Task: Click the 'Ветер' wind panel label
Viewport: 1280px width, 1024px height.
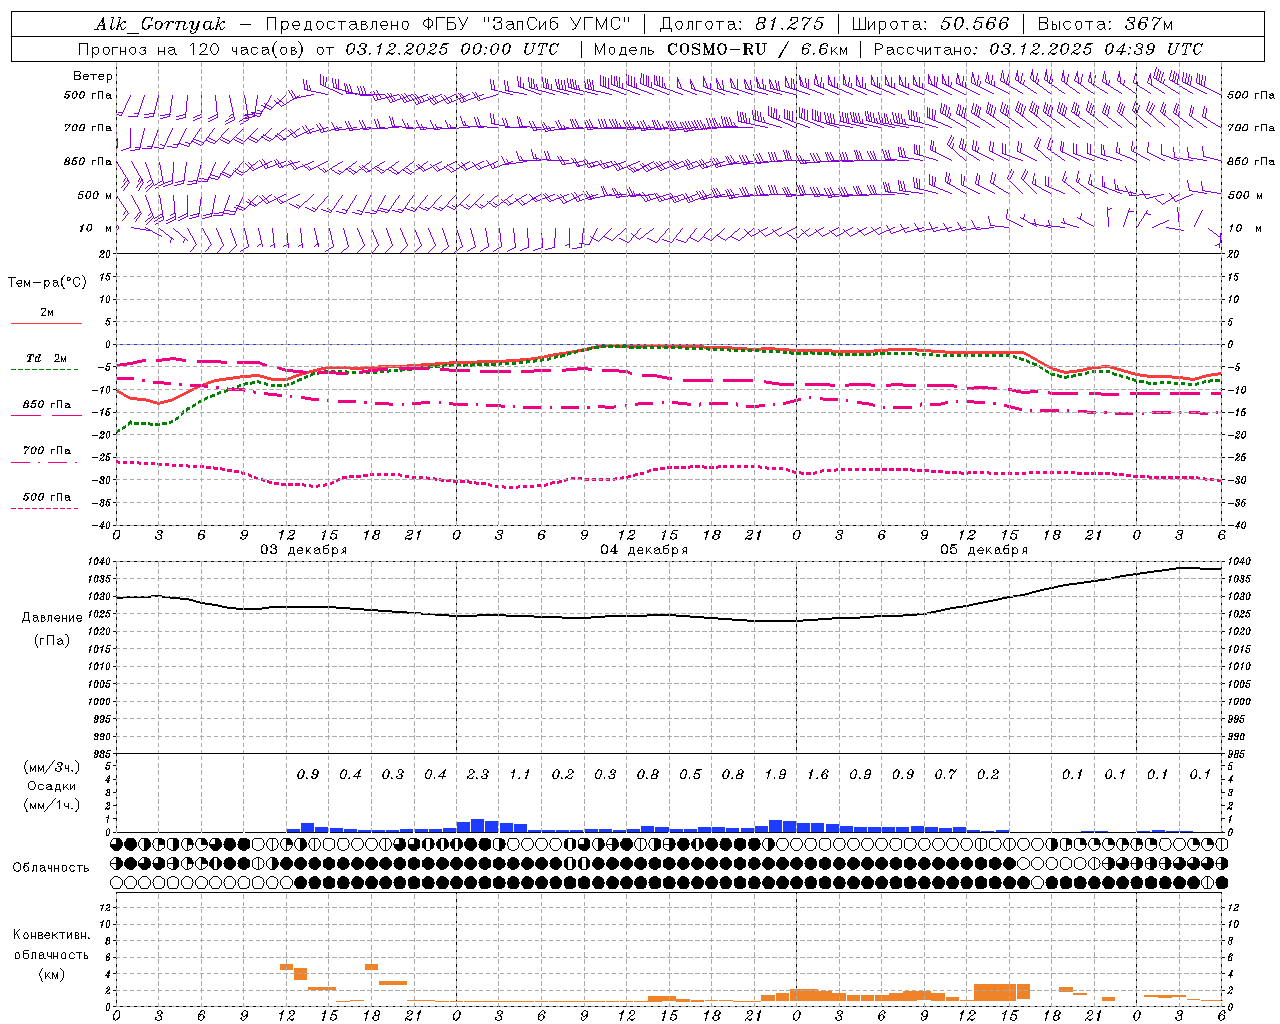Action: pyautogui.click(x=93, y=76)
